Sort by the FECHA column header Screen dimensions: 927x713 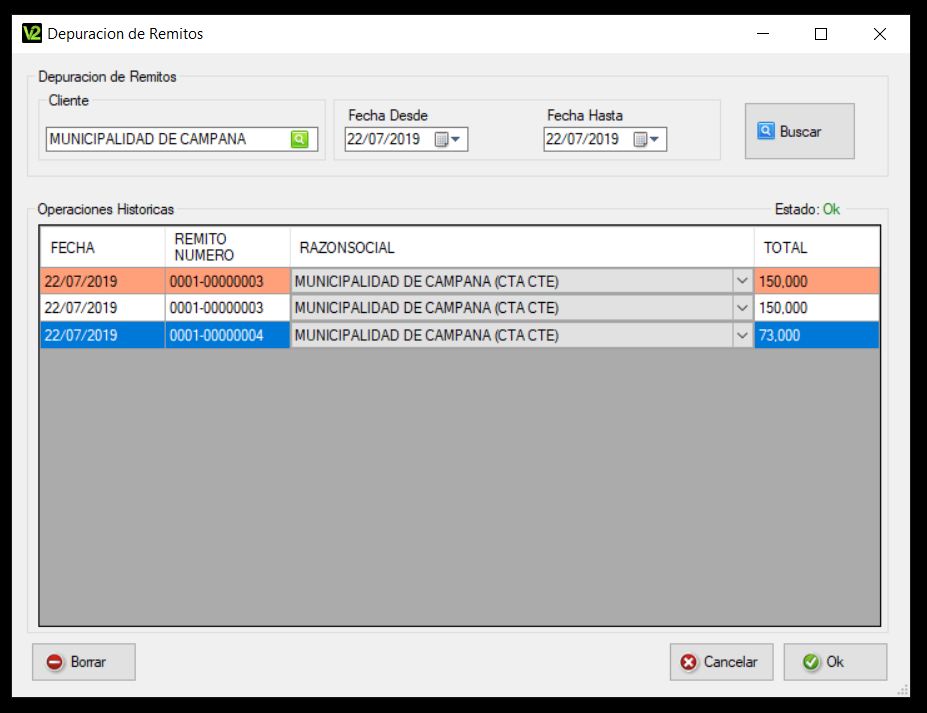click(x=102, y=247)
